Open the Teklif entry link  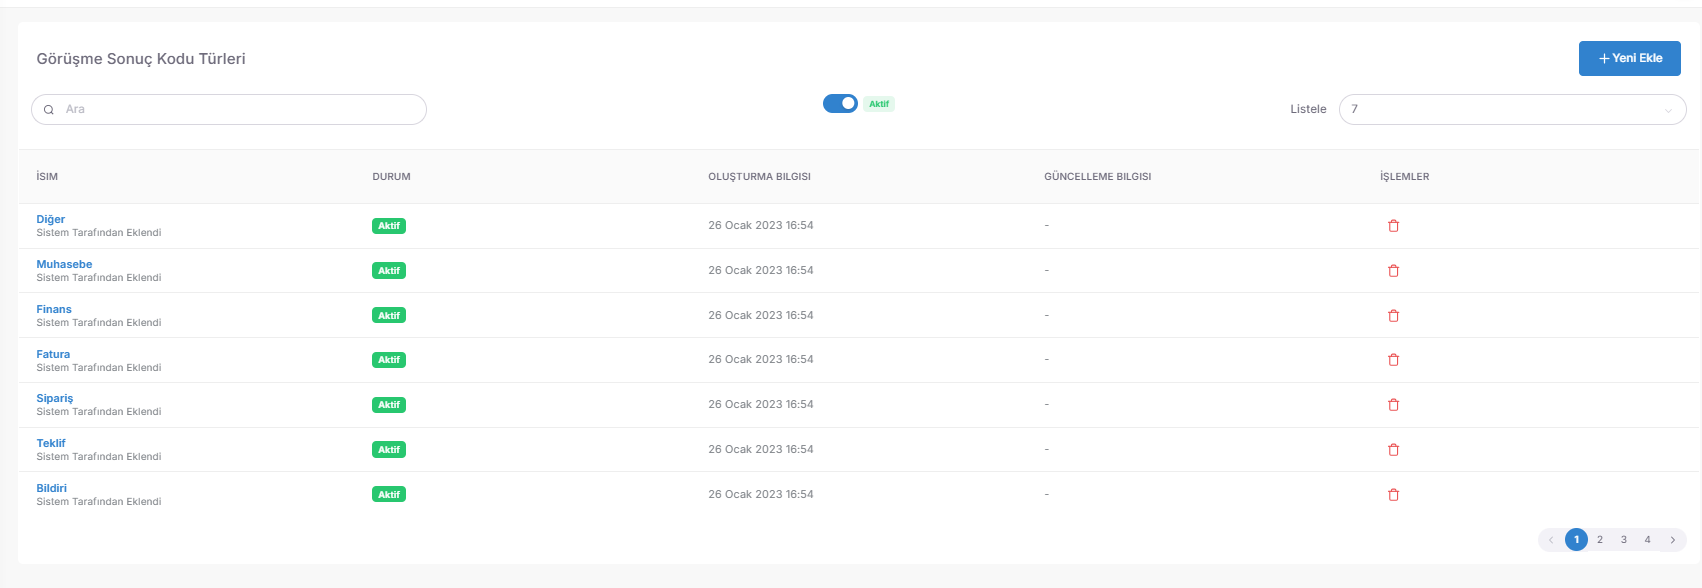pyautogui.click(x=51, y=443)
